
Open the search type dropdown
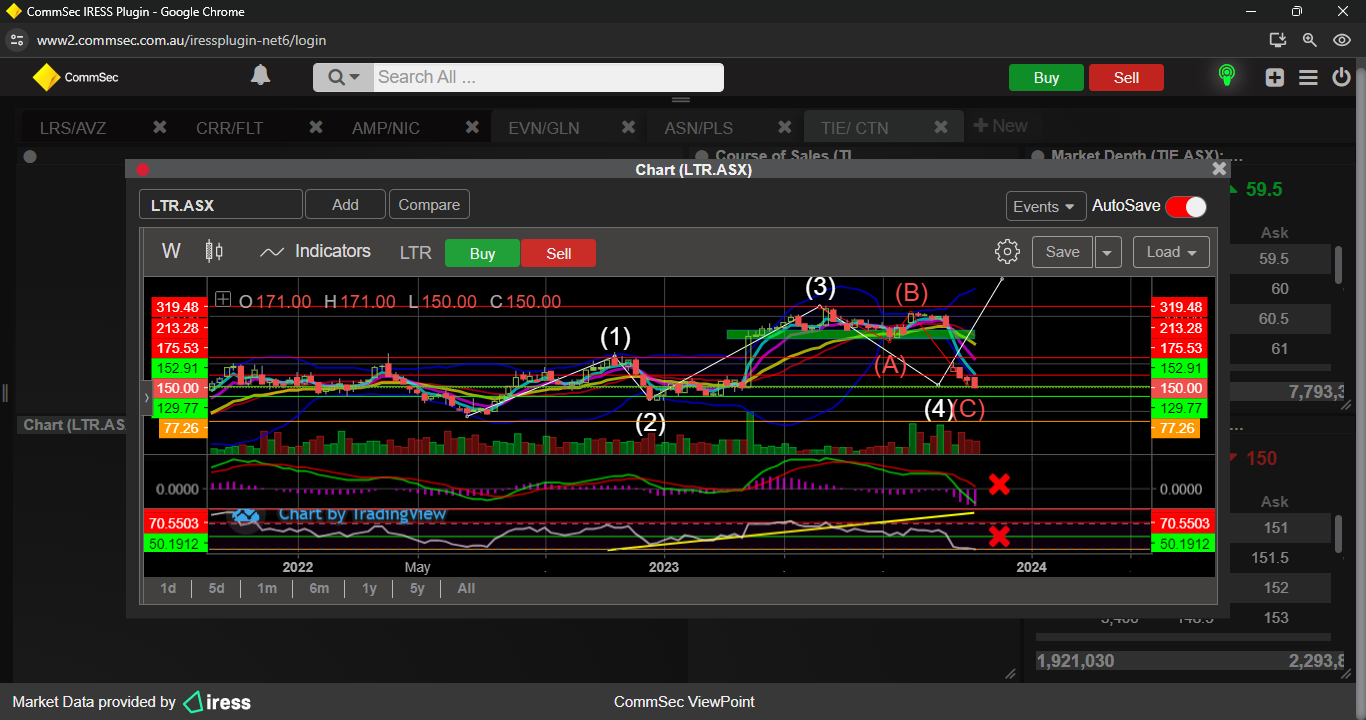coord(343,78)
